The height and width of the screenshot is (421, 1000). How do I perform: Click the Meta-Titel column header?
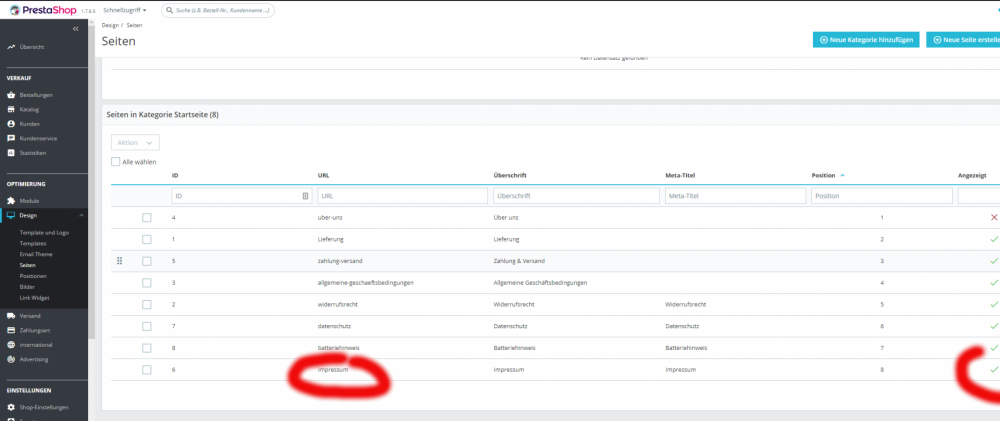[x=680, y=175]
